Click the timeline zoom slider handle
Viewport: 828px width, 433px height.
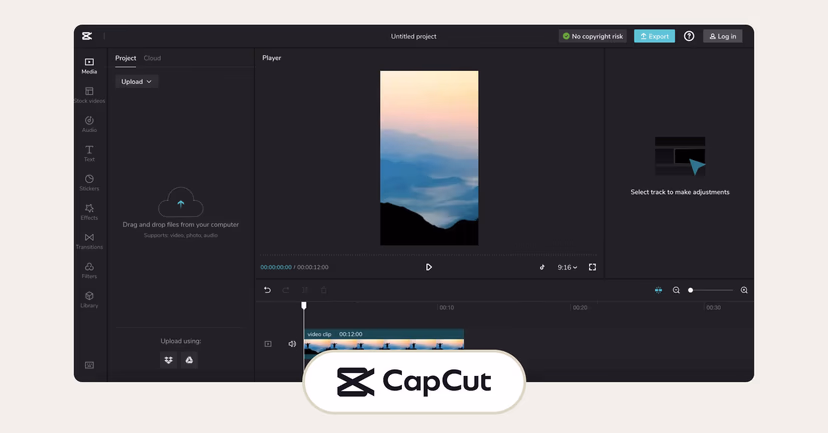690,290
